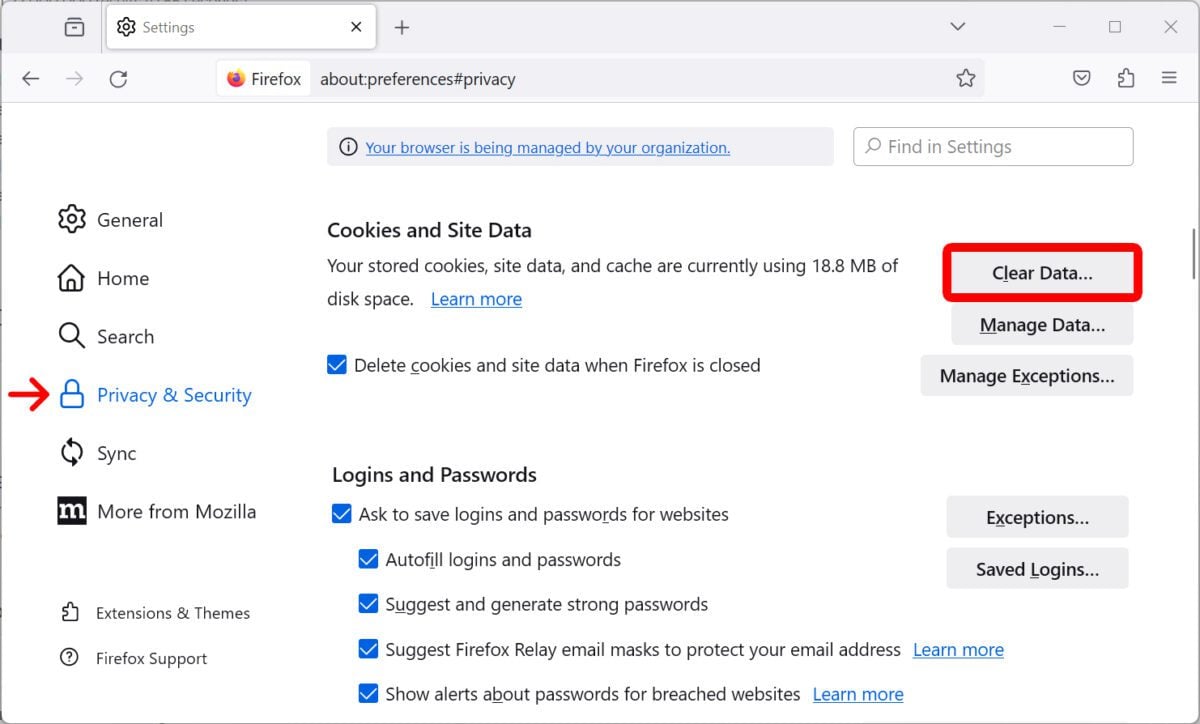
Task: Click the browser back navigation arrow
Action: pyautogui.click(x=31, y=78)
